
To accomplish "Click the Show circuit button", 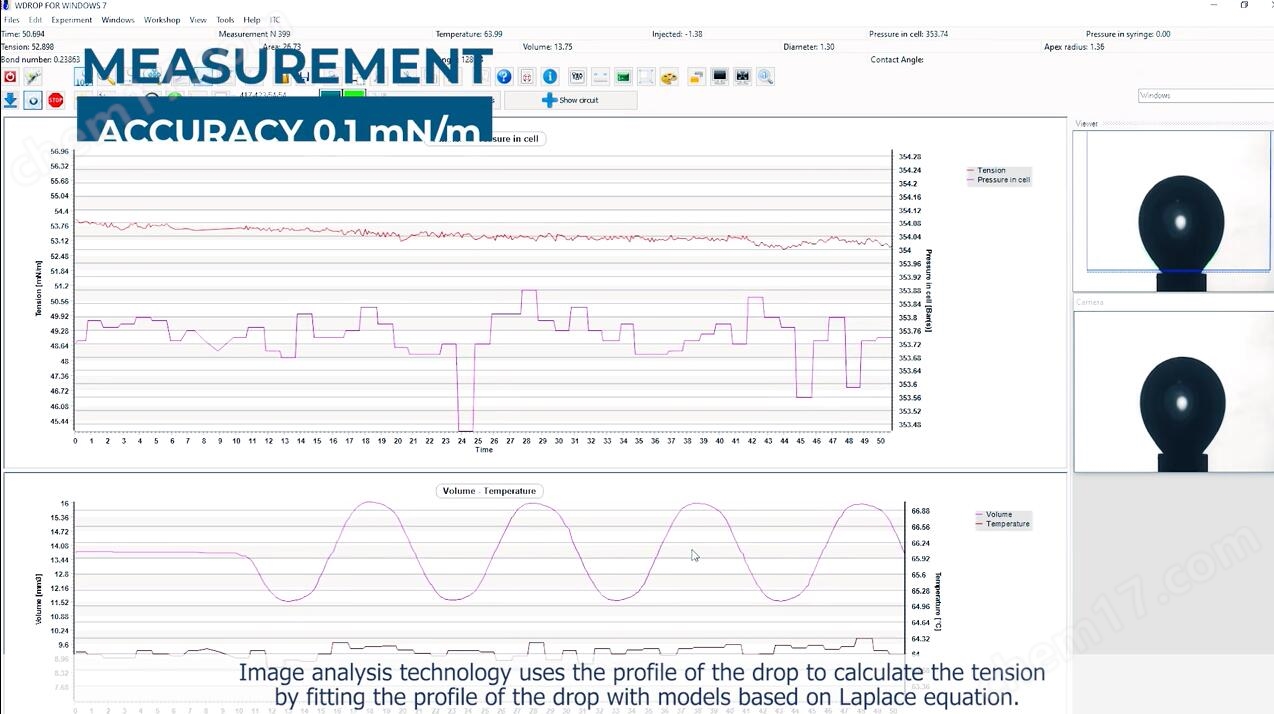I will 570,100.
